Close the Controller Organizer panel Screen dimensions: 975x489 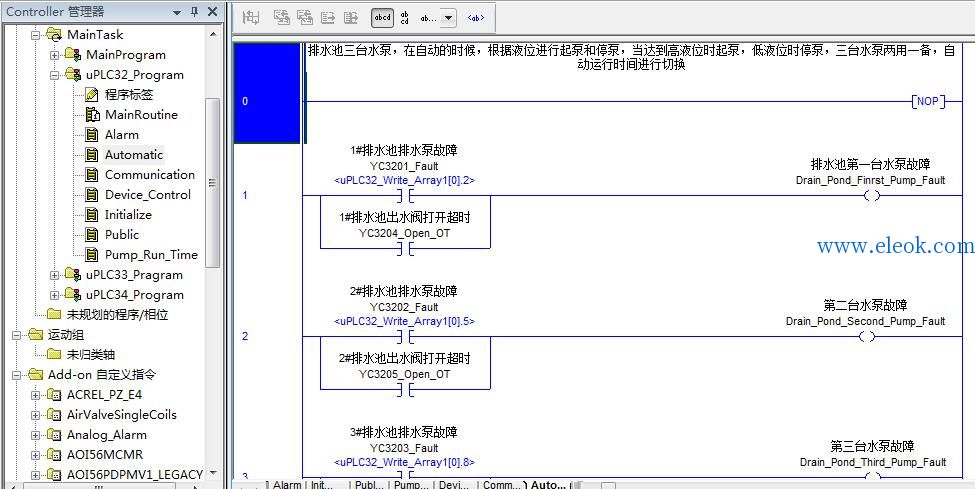pos(212,11)
